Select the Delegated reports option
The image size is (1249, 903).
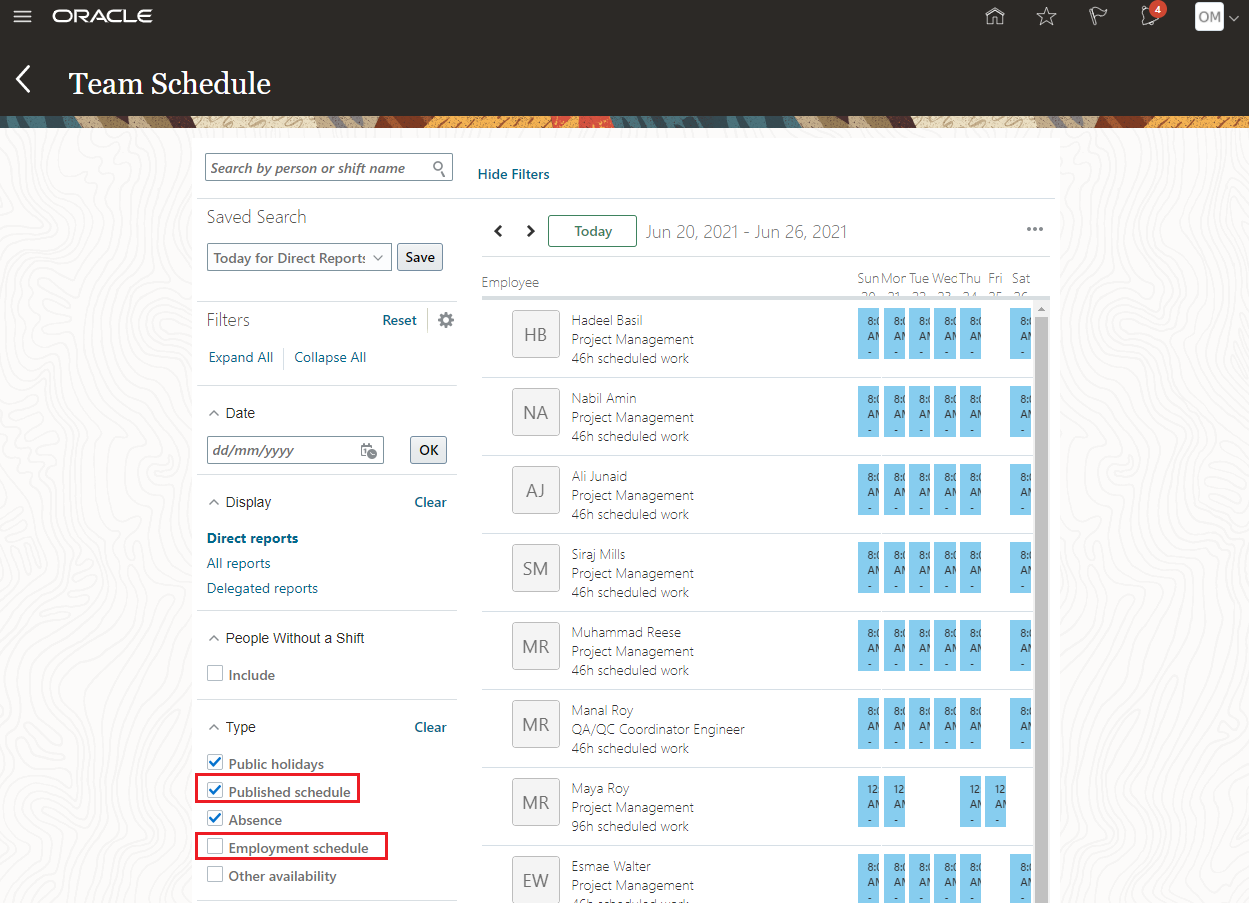[x=262, y=588]
